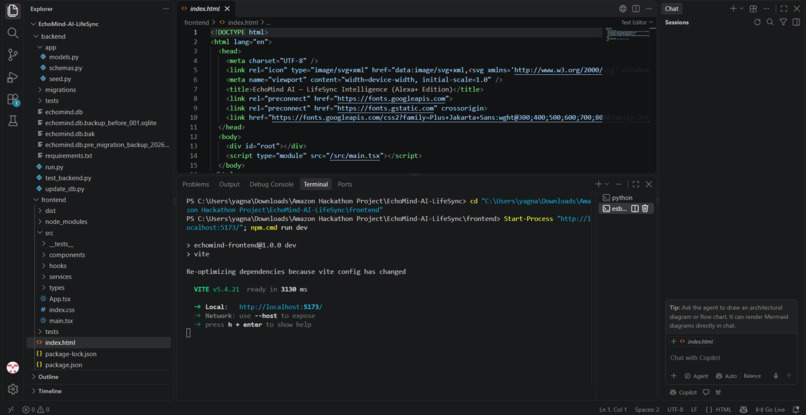The image size is (806, 415).
Task: Open the Text Editor dropdown
Action: [637, 22]
